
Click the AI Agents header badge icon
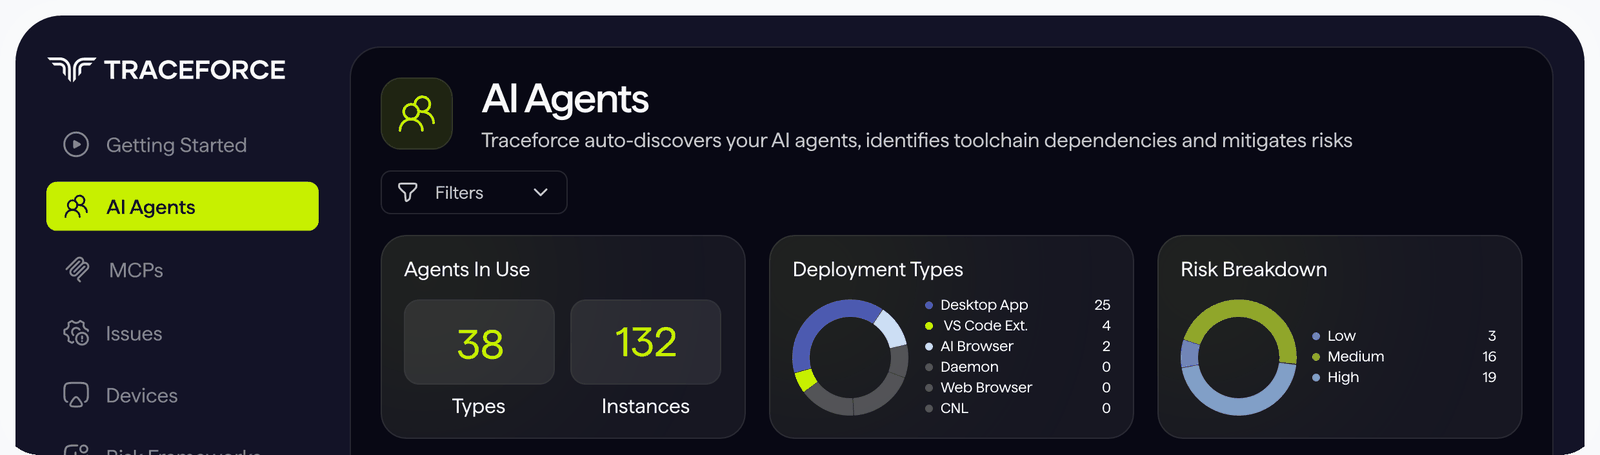[x=417, y=114]
